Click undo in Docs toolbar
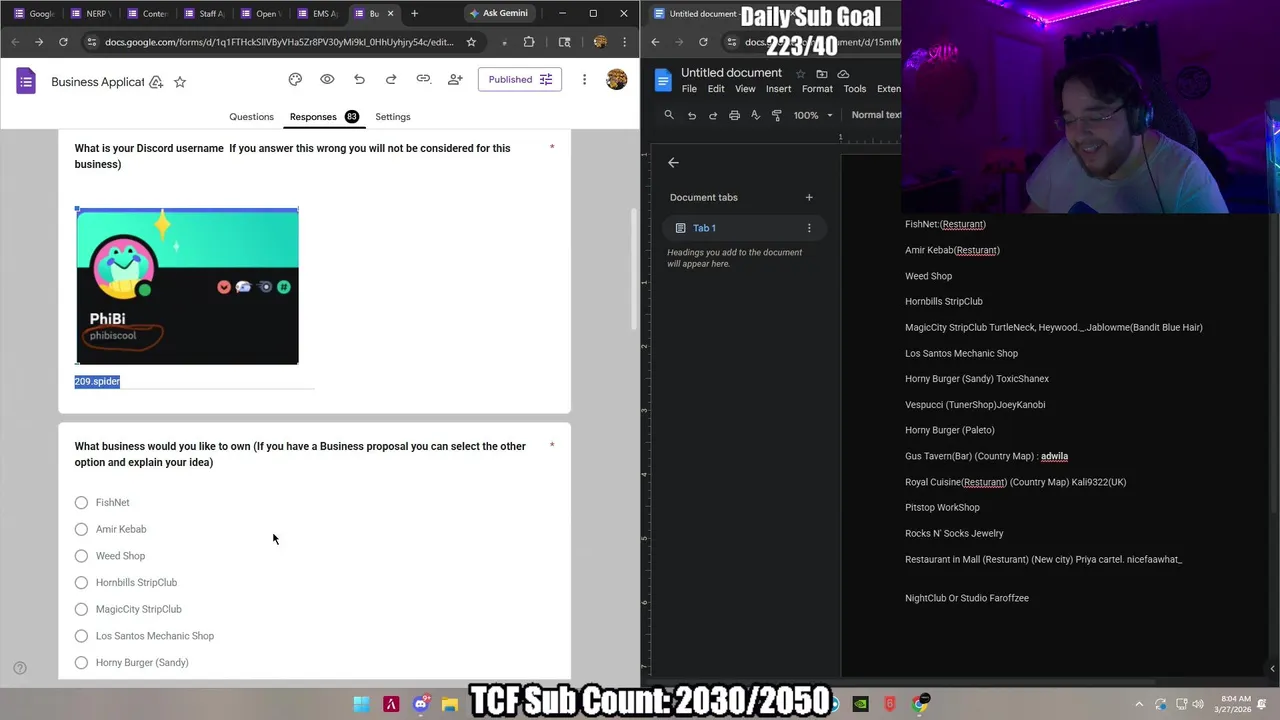Viewport: 1280px width, 720px height. (691, 115)
